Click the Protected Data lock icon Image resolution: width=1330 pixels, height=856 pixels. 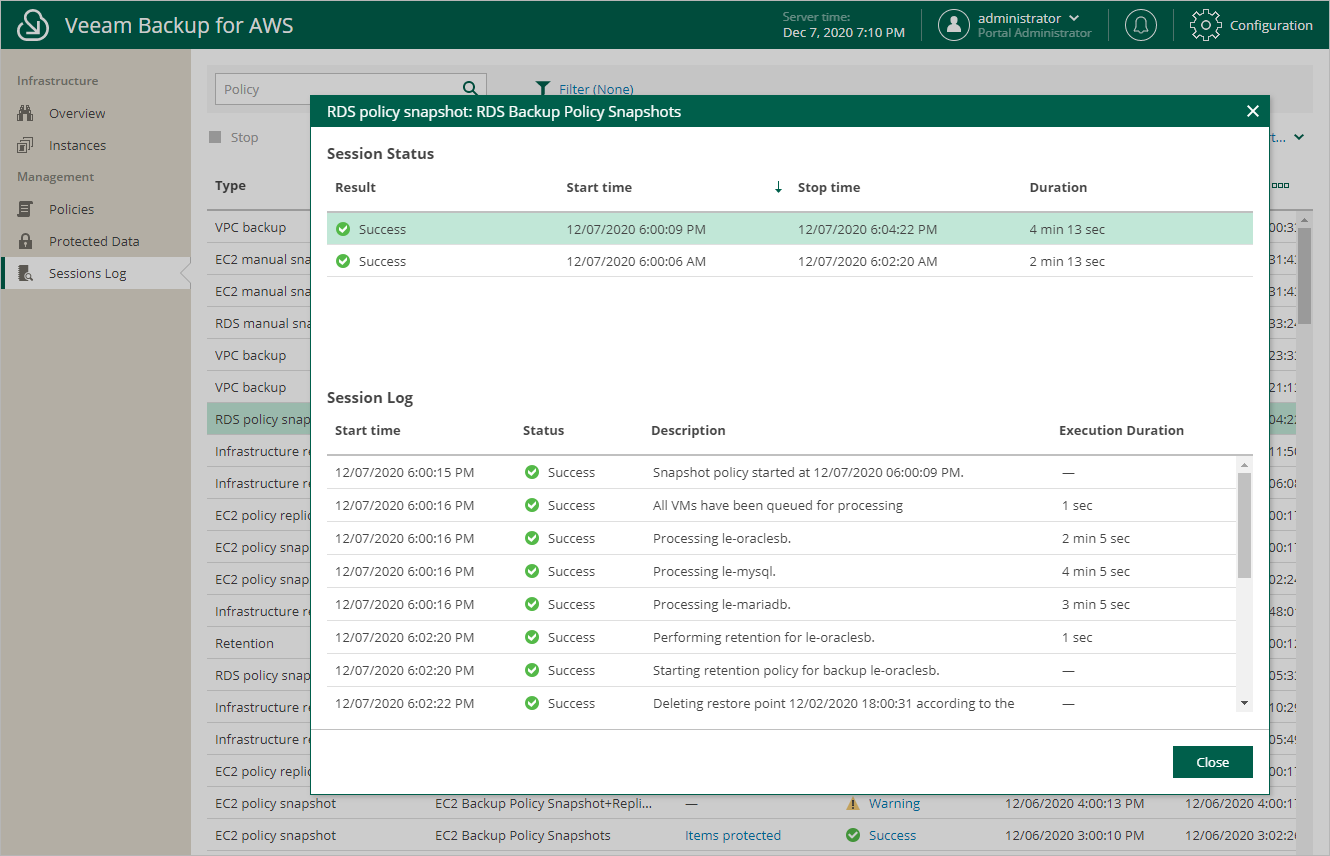pos(26,241)
